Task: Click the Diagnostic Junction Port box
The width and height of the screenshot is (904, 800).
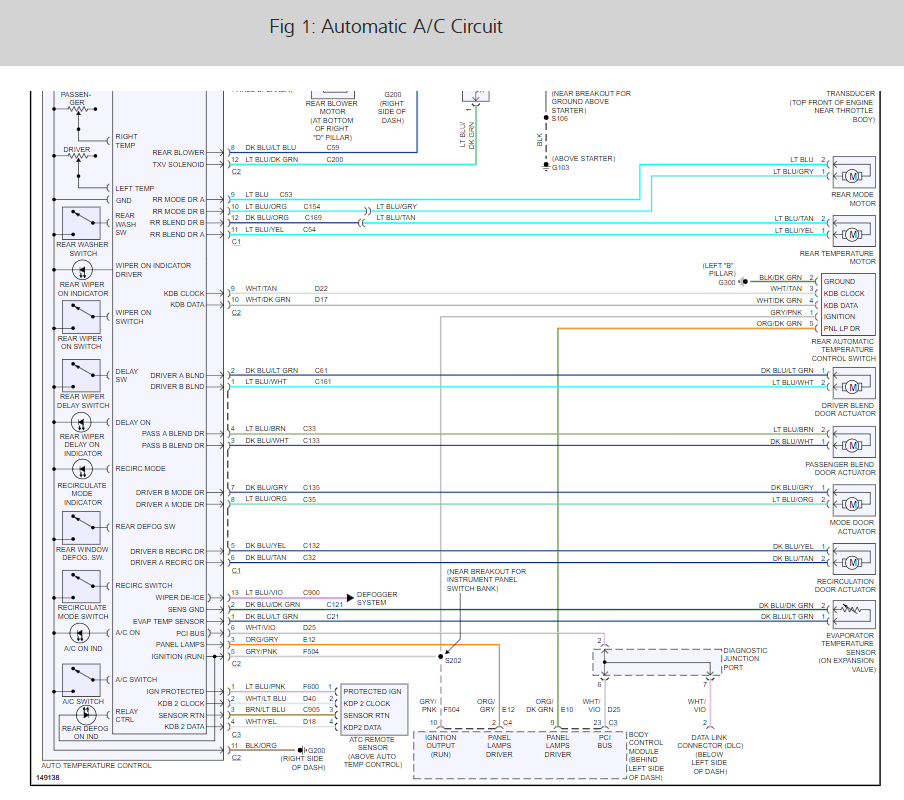Action: click(x=658, y=662)
